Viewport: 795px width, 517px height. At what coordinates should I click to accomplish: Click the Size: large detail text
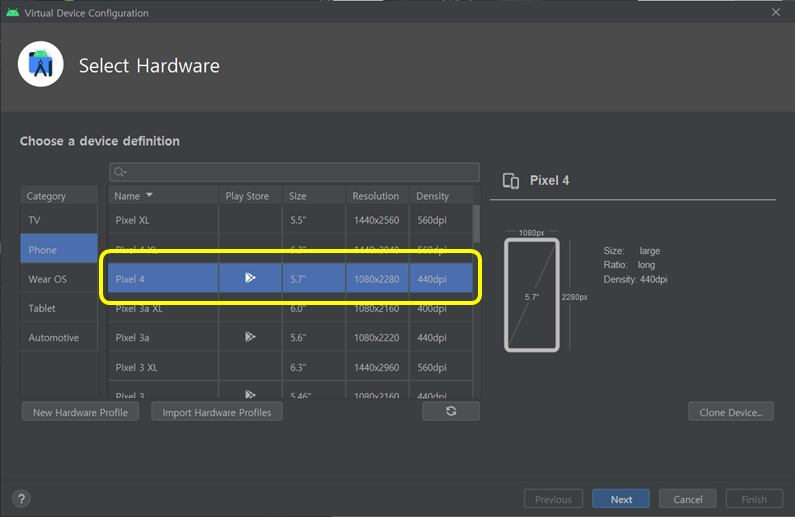click(632, 250)
